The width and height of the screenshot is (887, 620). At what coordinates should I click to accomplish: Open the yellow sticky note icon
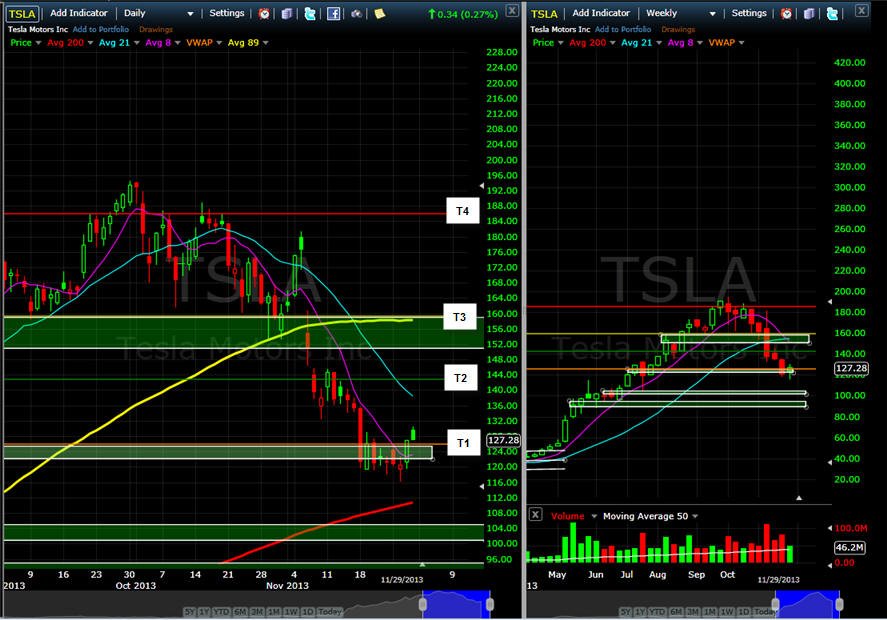[380, 13]
